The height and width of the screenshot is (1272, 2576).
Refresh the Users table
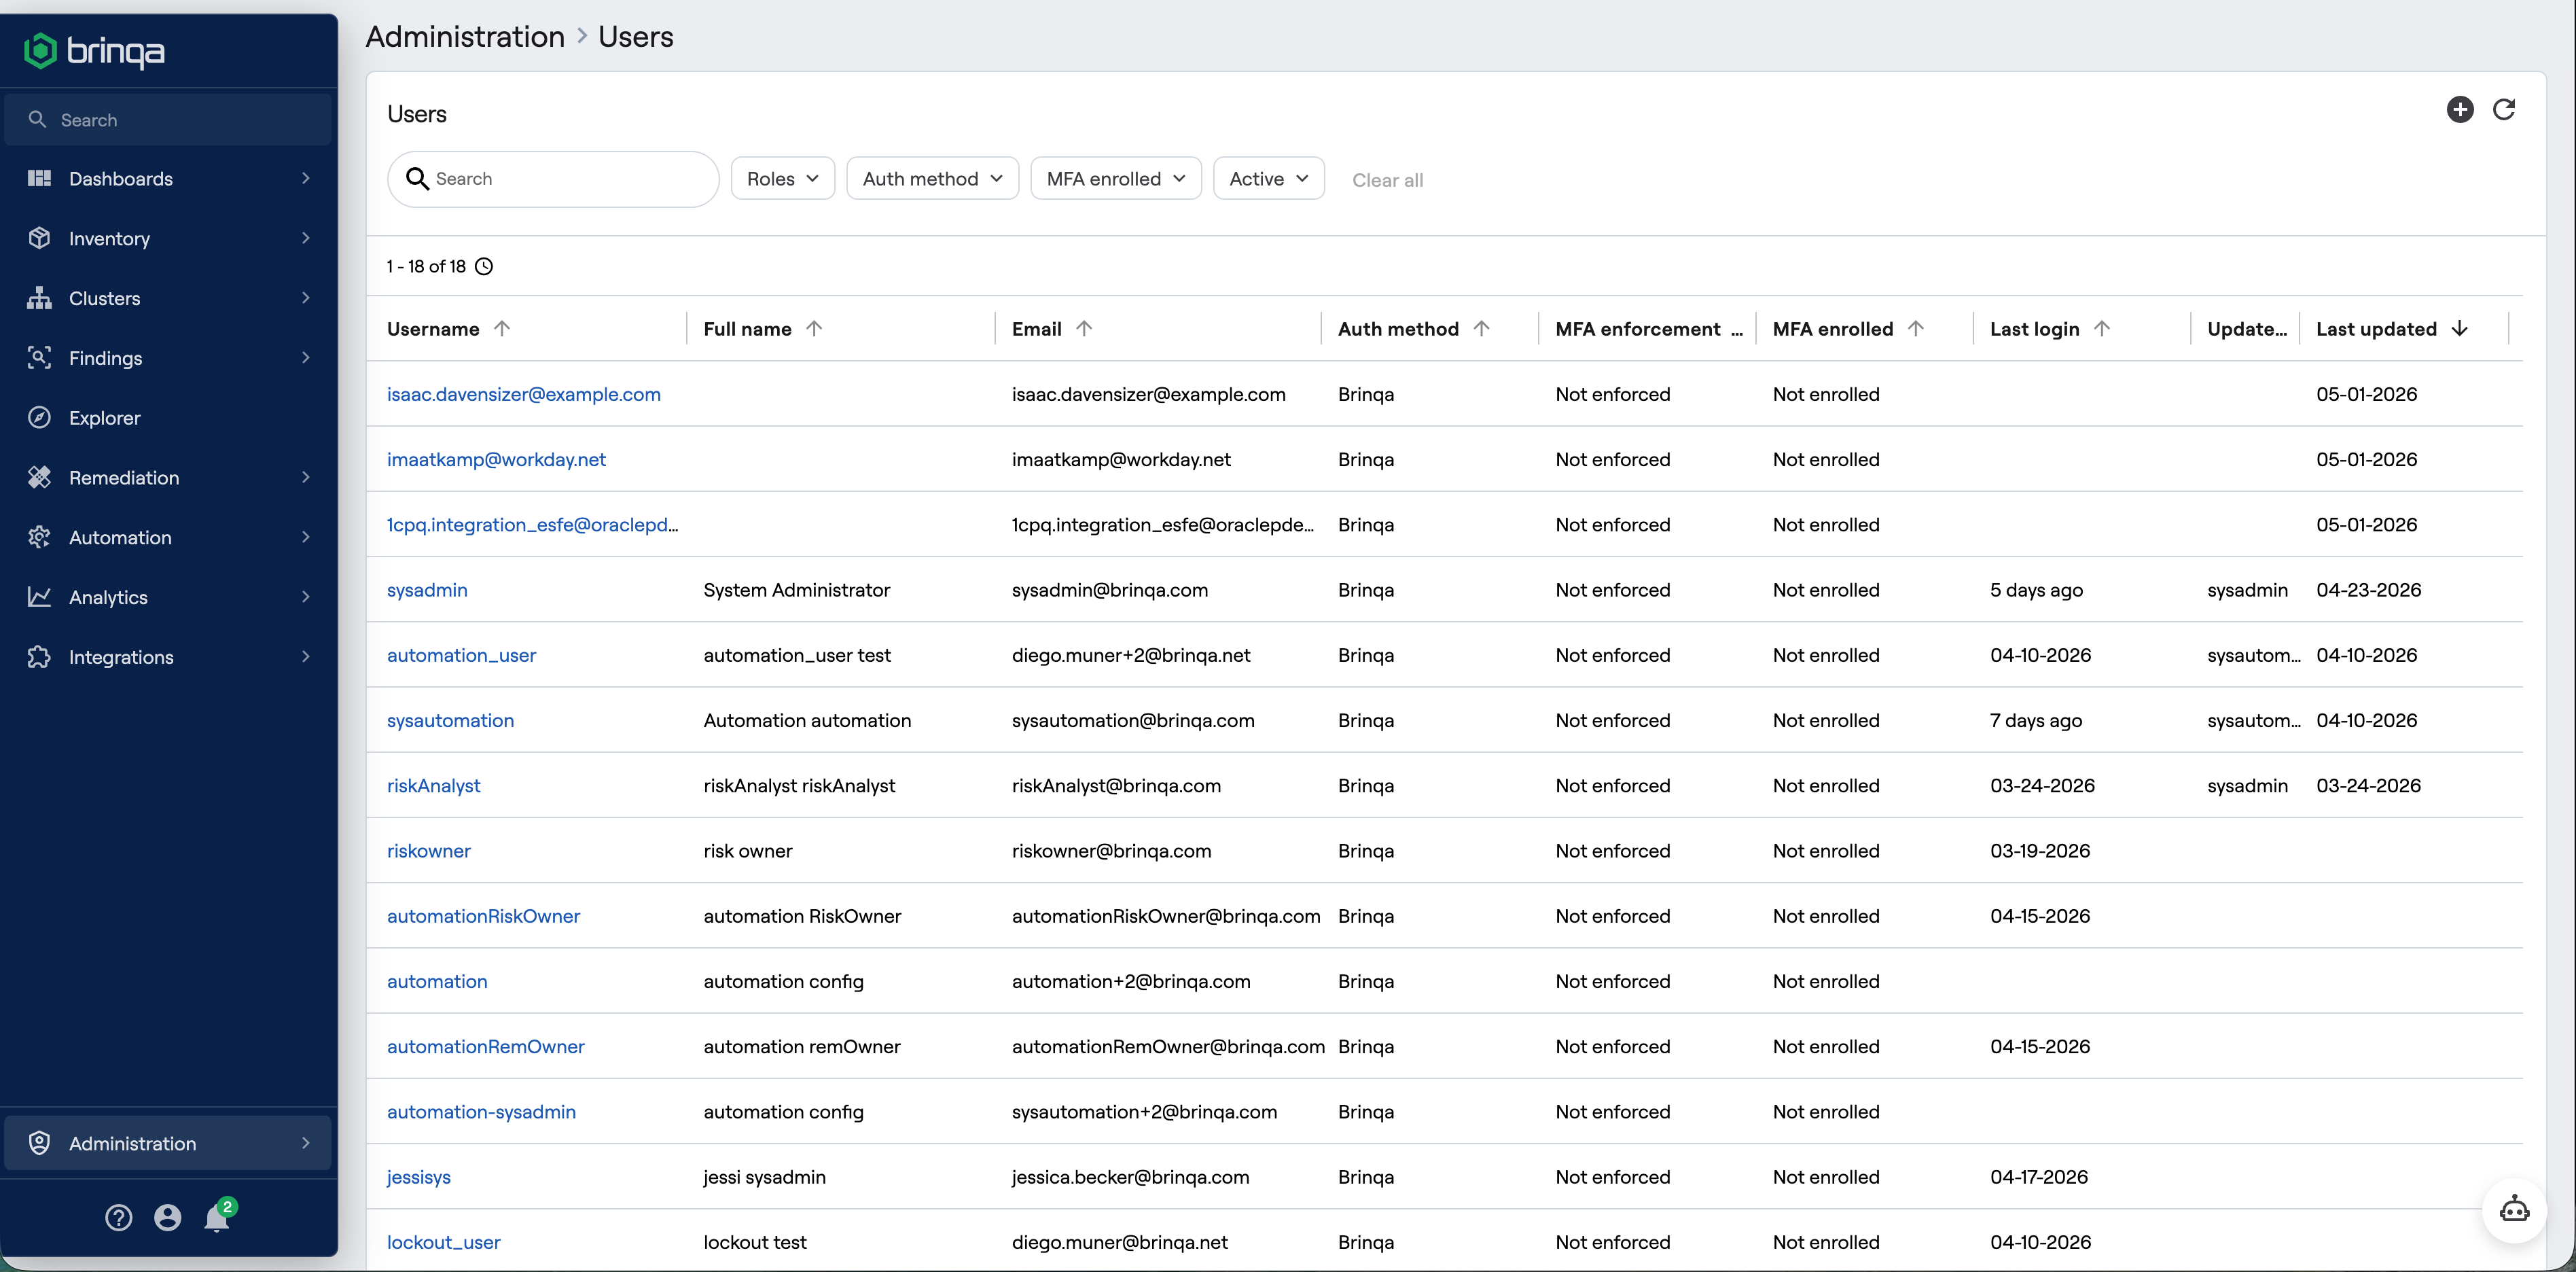coord(2504,110)
